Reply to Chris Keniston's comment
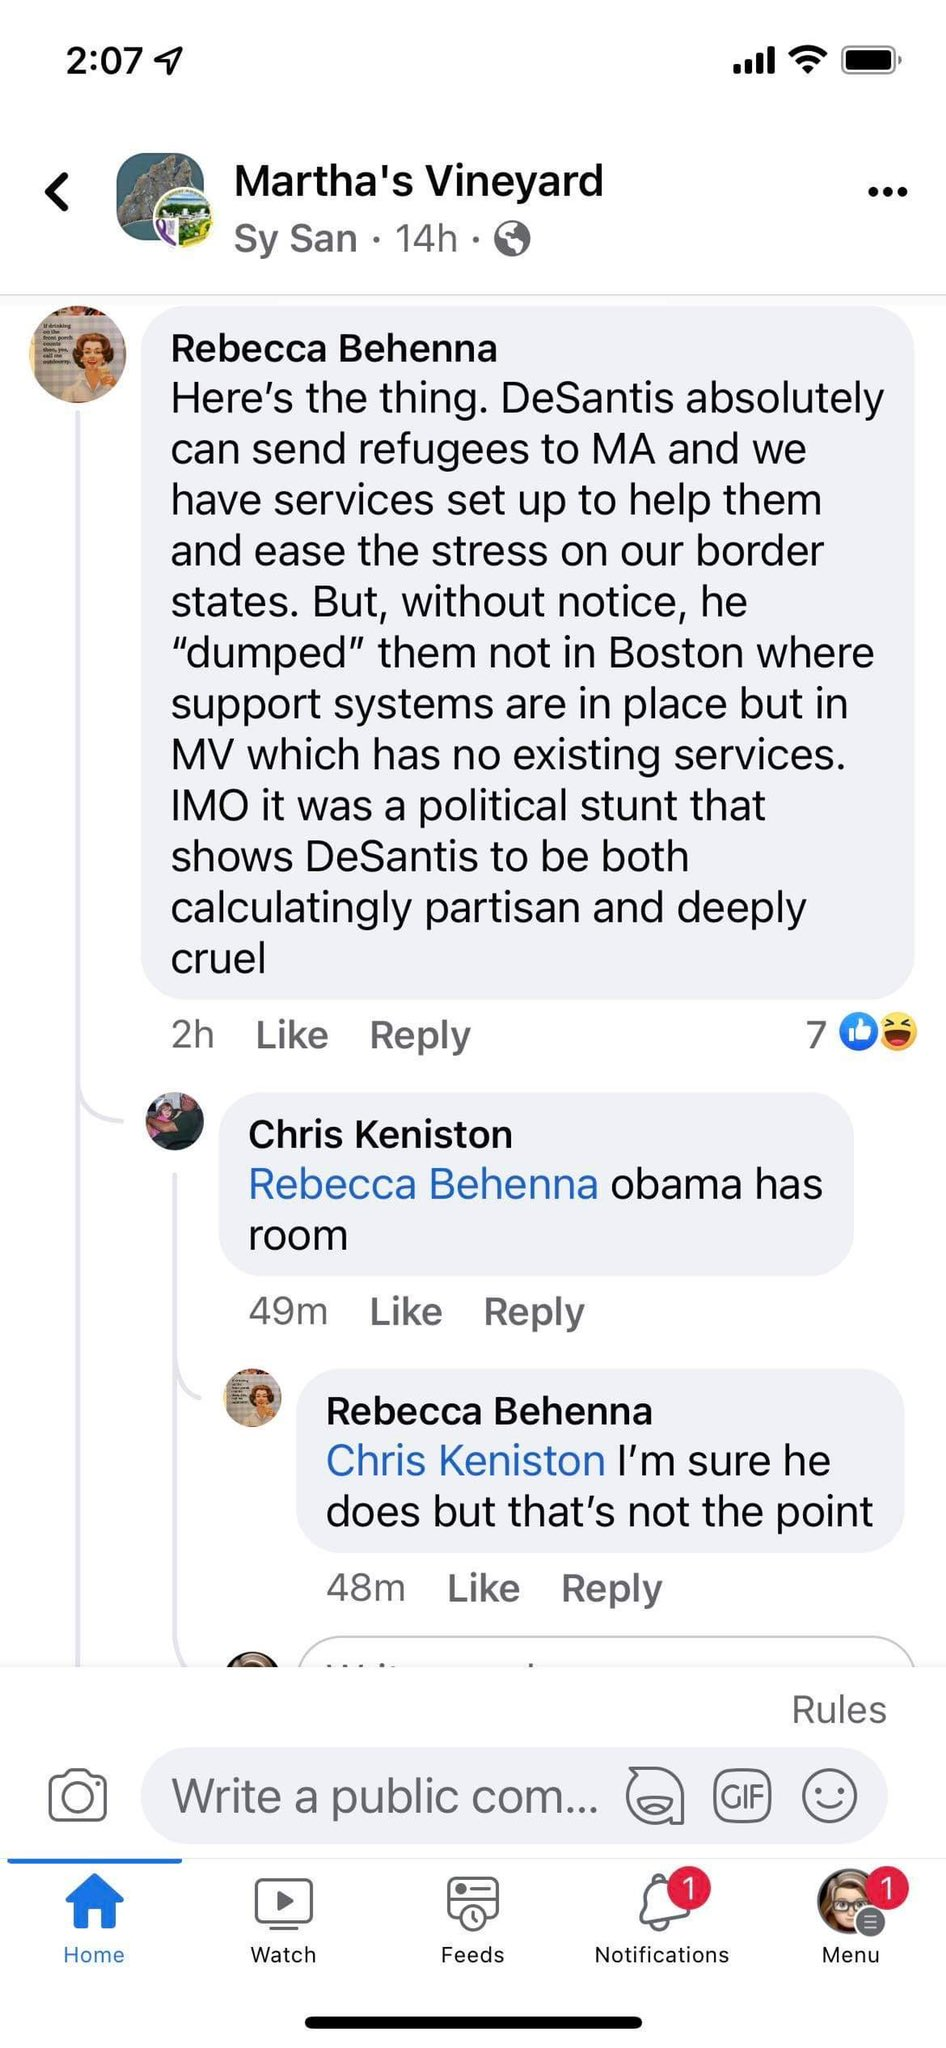Viewport: 946px width, 2048px height. pyautogui.click(x=534, y=1311)
